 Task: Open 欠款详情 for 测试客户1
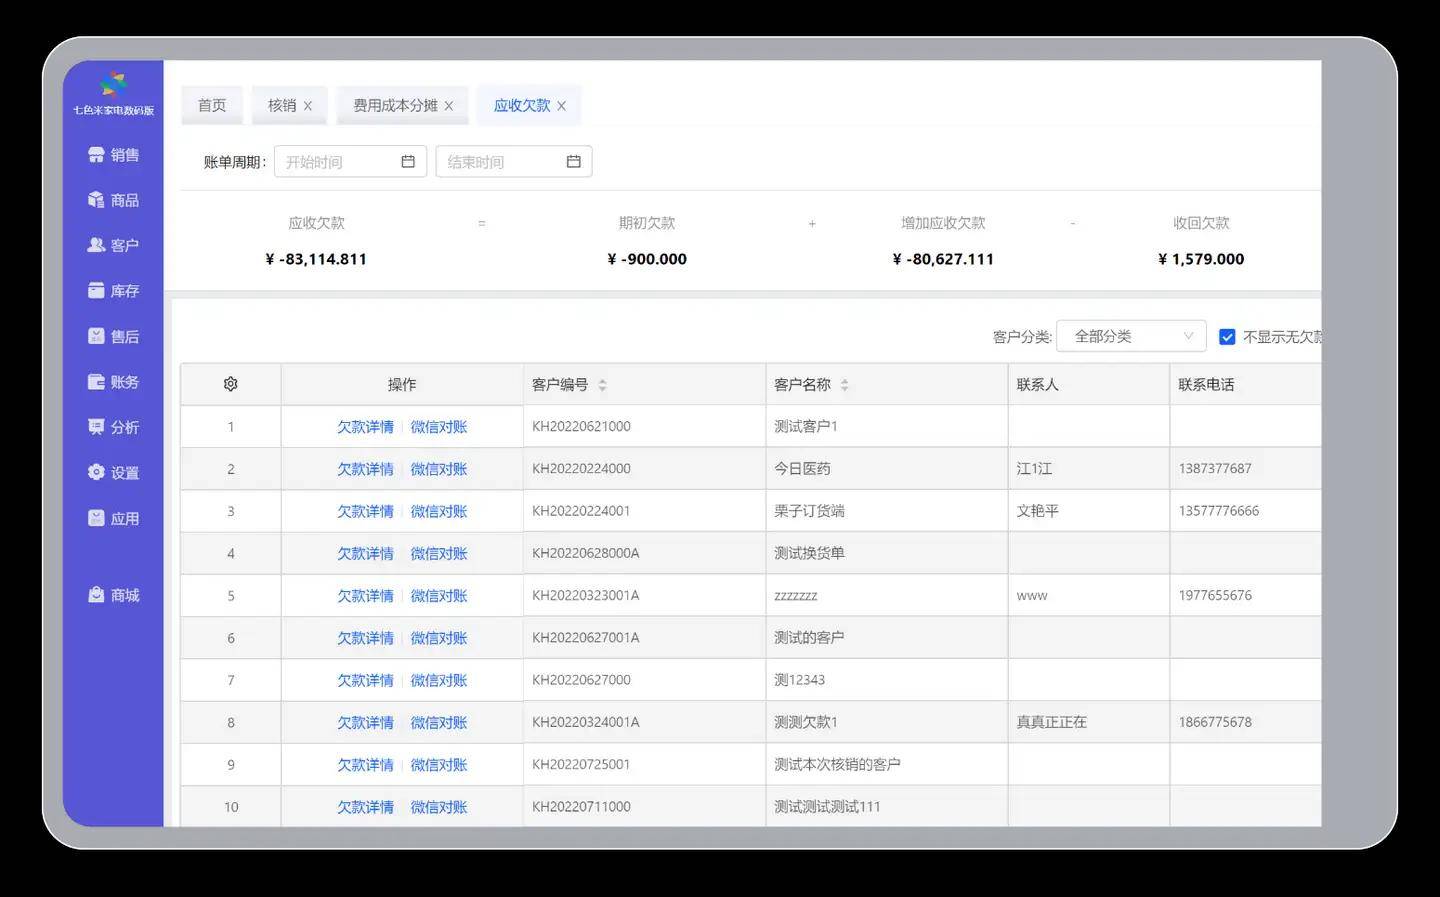365,427
